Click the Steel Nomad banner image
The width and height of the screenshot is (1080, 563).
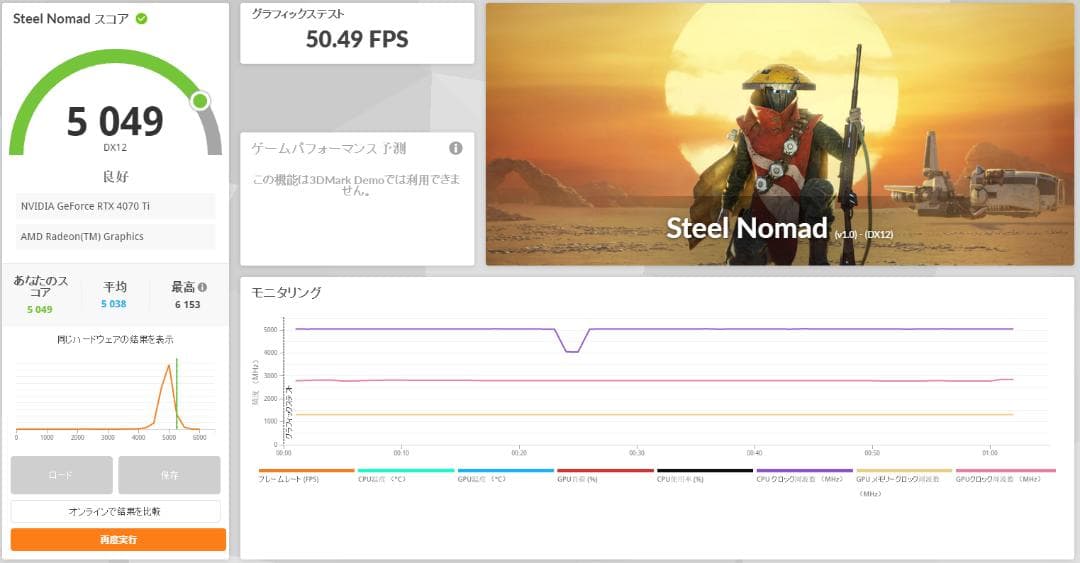(780, 134)
